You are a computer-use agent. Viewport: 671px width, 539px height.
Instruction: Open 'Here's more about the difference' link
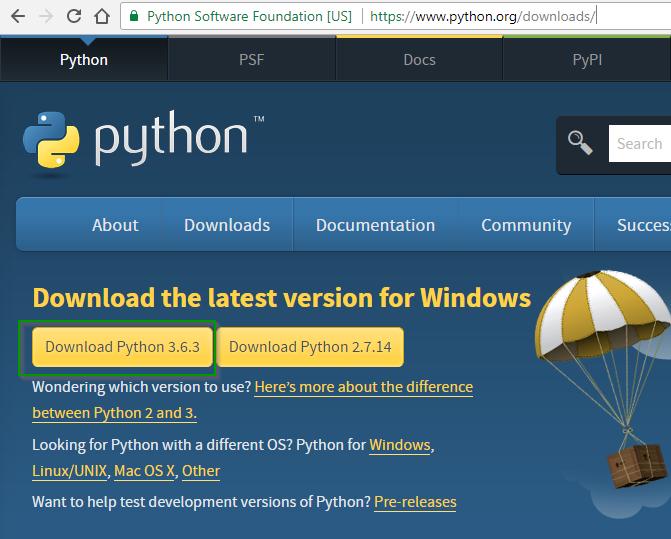[x=364, y=387]
